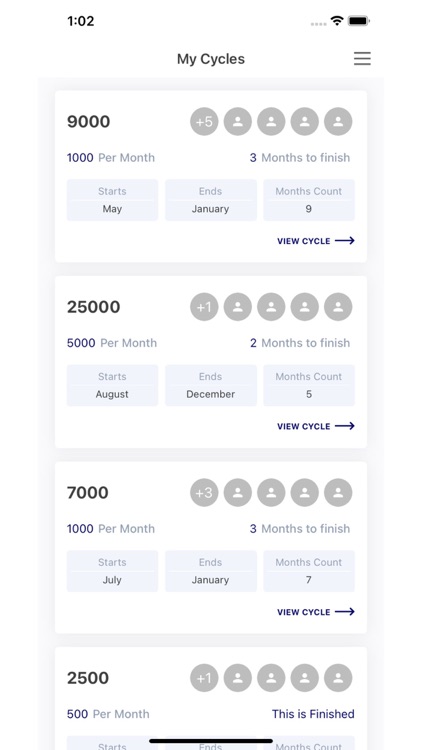Open View Cycle for the 7000 cycle

(x=316, y=612)
